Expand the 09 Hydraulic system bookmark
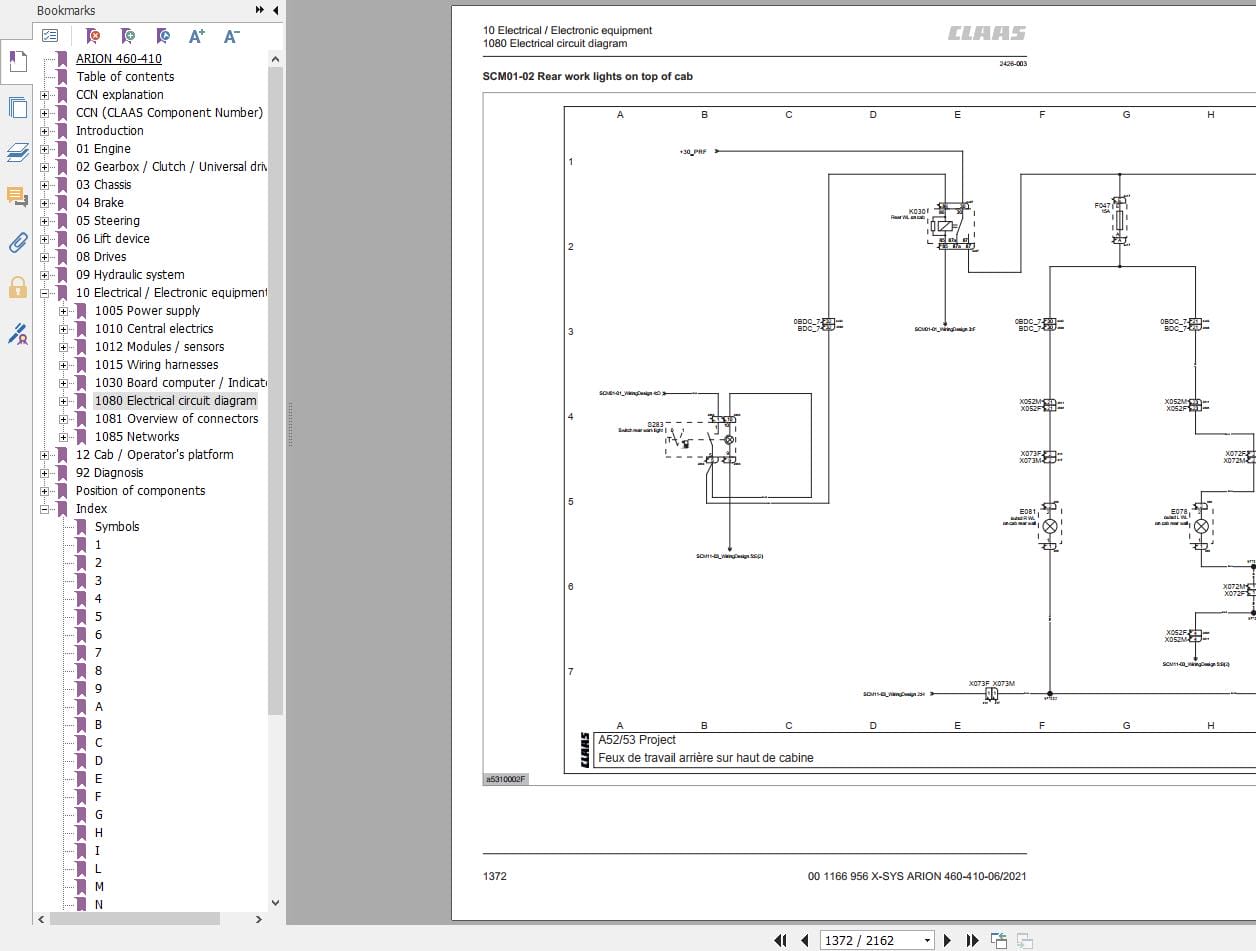1256x951 pixels. 44,275
